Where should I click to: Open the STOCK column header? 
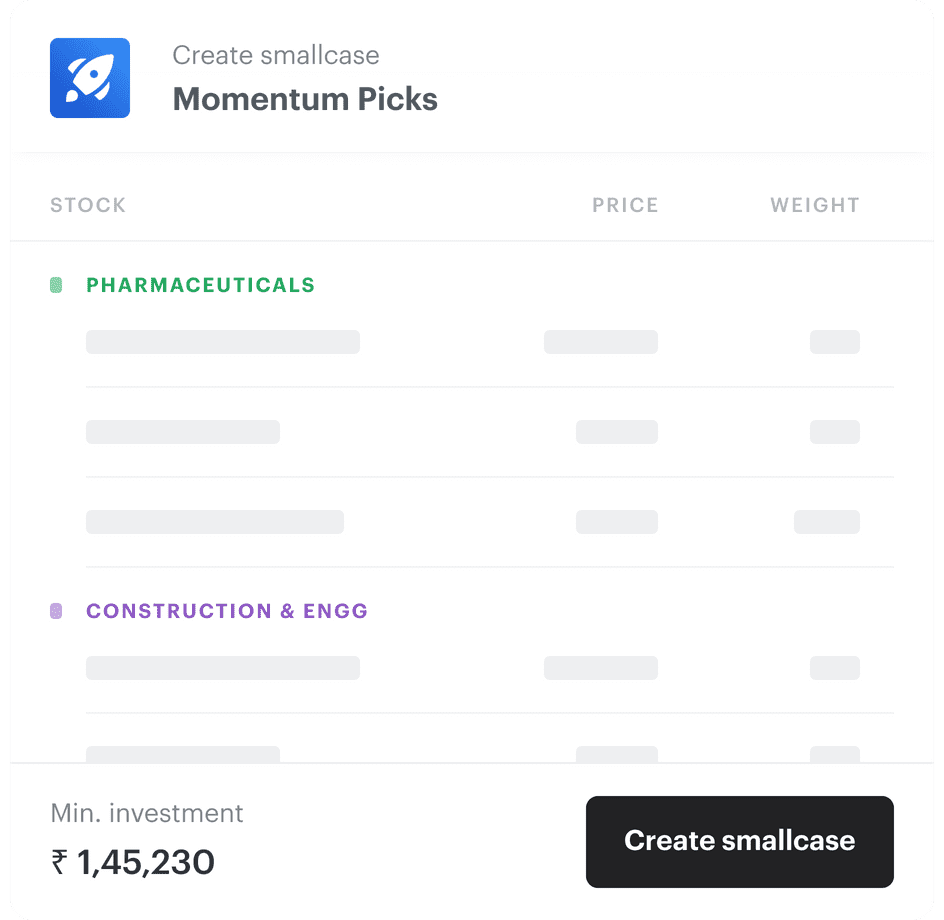click(87, 205)
